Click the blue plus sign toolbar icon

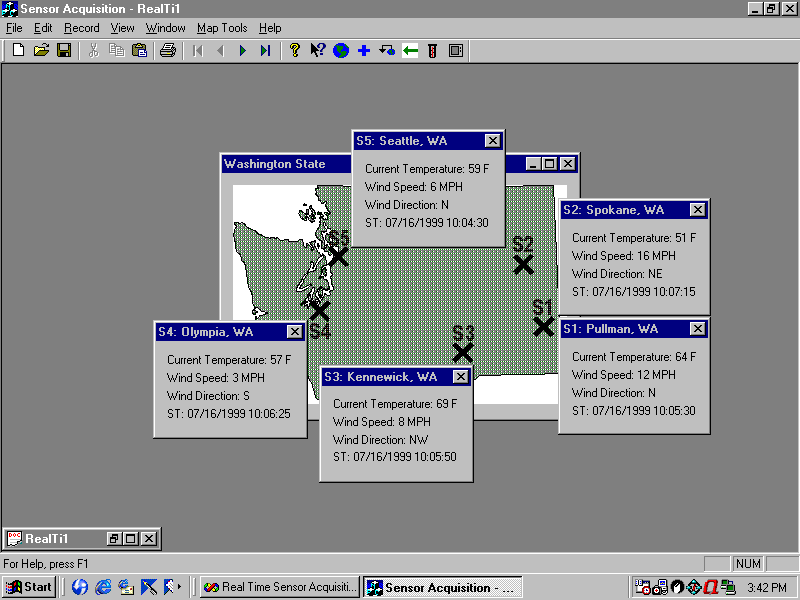point(364,50)
